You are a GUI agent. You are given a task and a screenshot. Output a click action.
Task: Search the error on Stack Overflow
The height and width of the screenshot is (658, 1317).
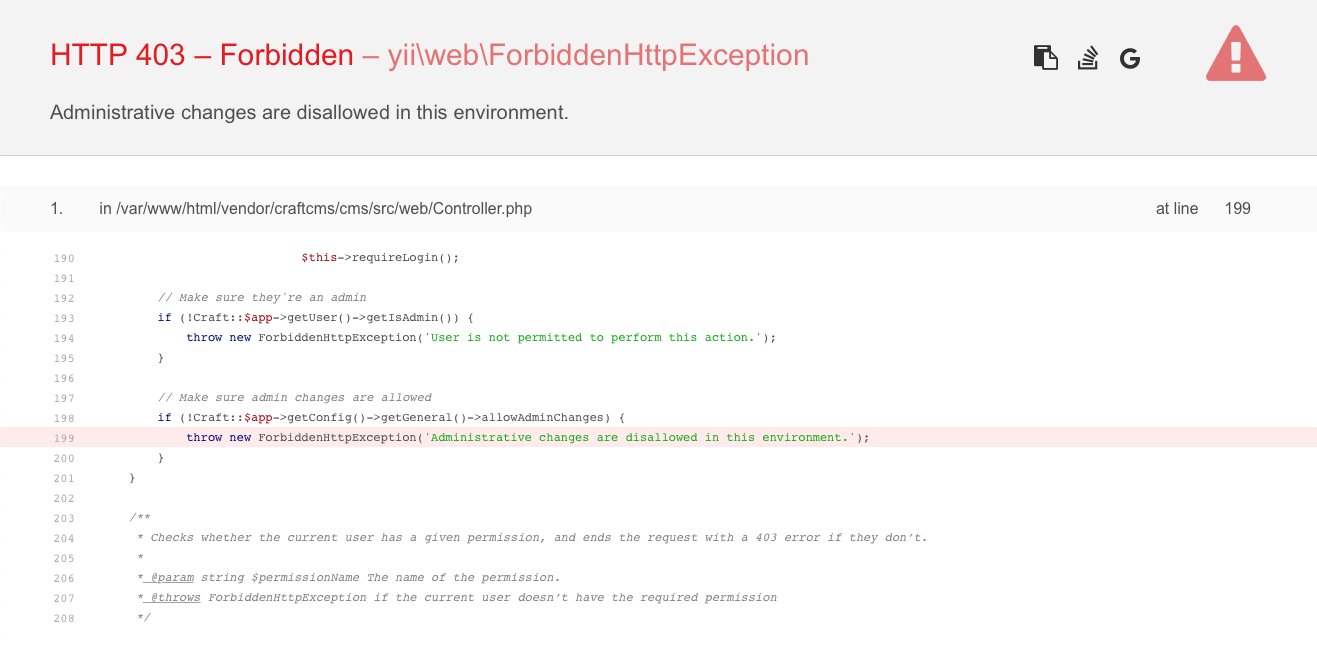1088,58
